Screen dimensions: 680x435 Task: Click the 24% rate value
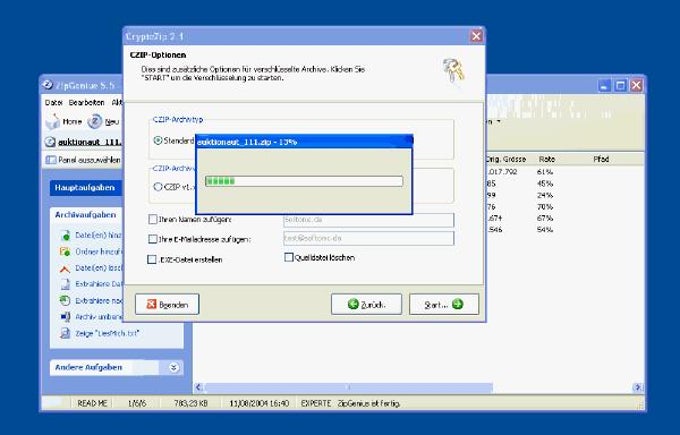point(545,196)
